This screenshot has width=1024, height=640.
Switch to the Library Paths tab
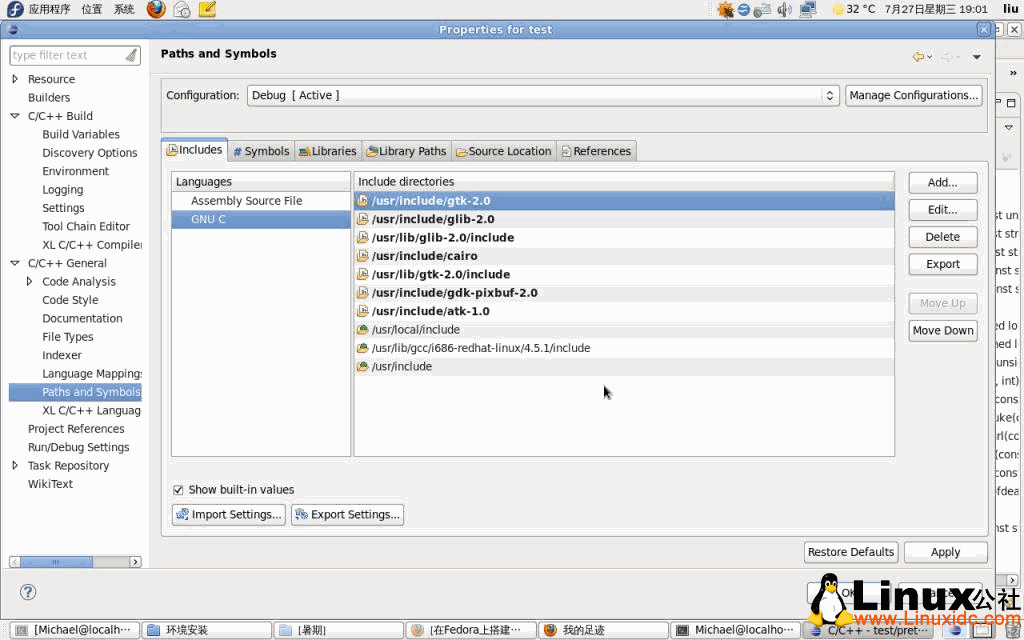[x=406, y=150]
